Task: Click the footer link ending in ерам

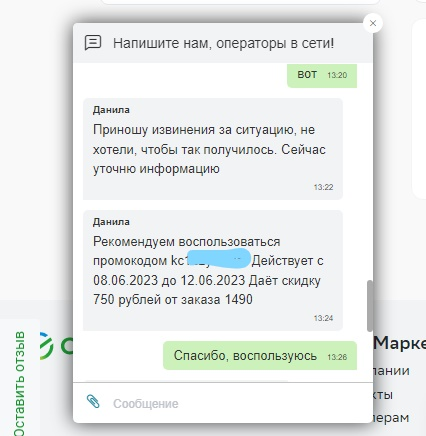Action: coord(391,417)
